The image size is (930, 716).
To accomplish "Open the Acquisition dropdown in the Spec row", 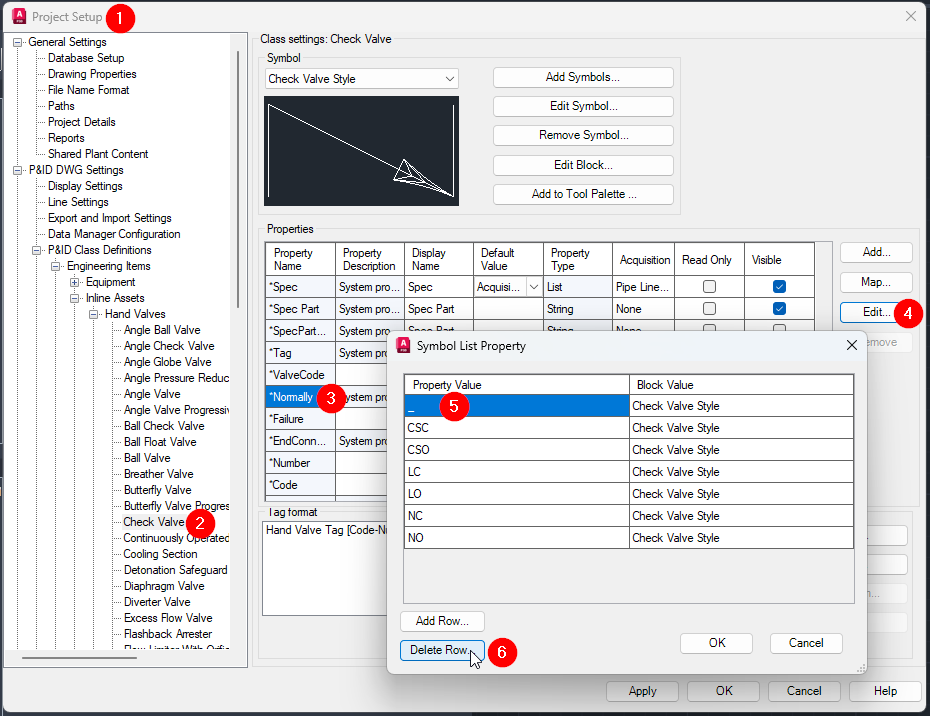I will (532, 286).
